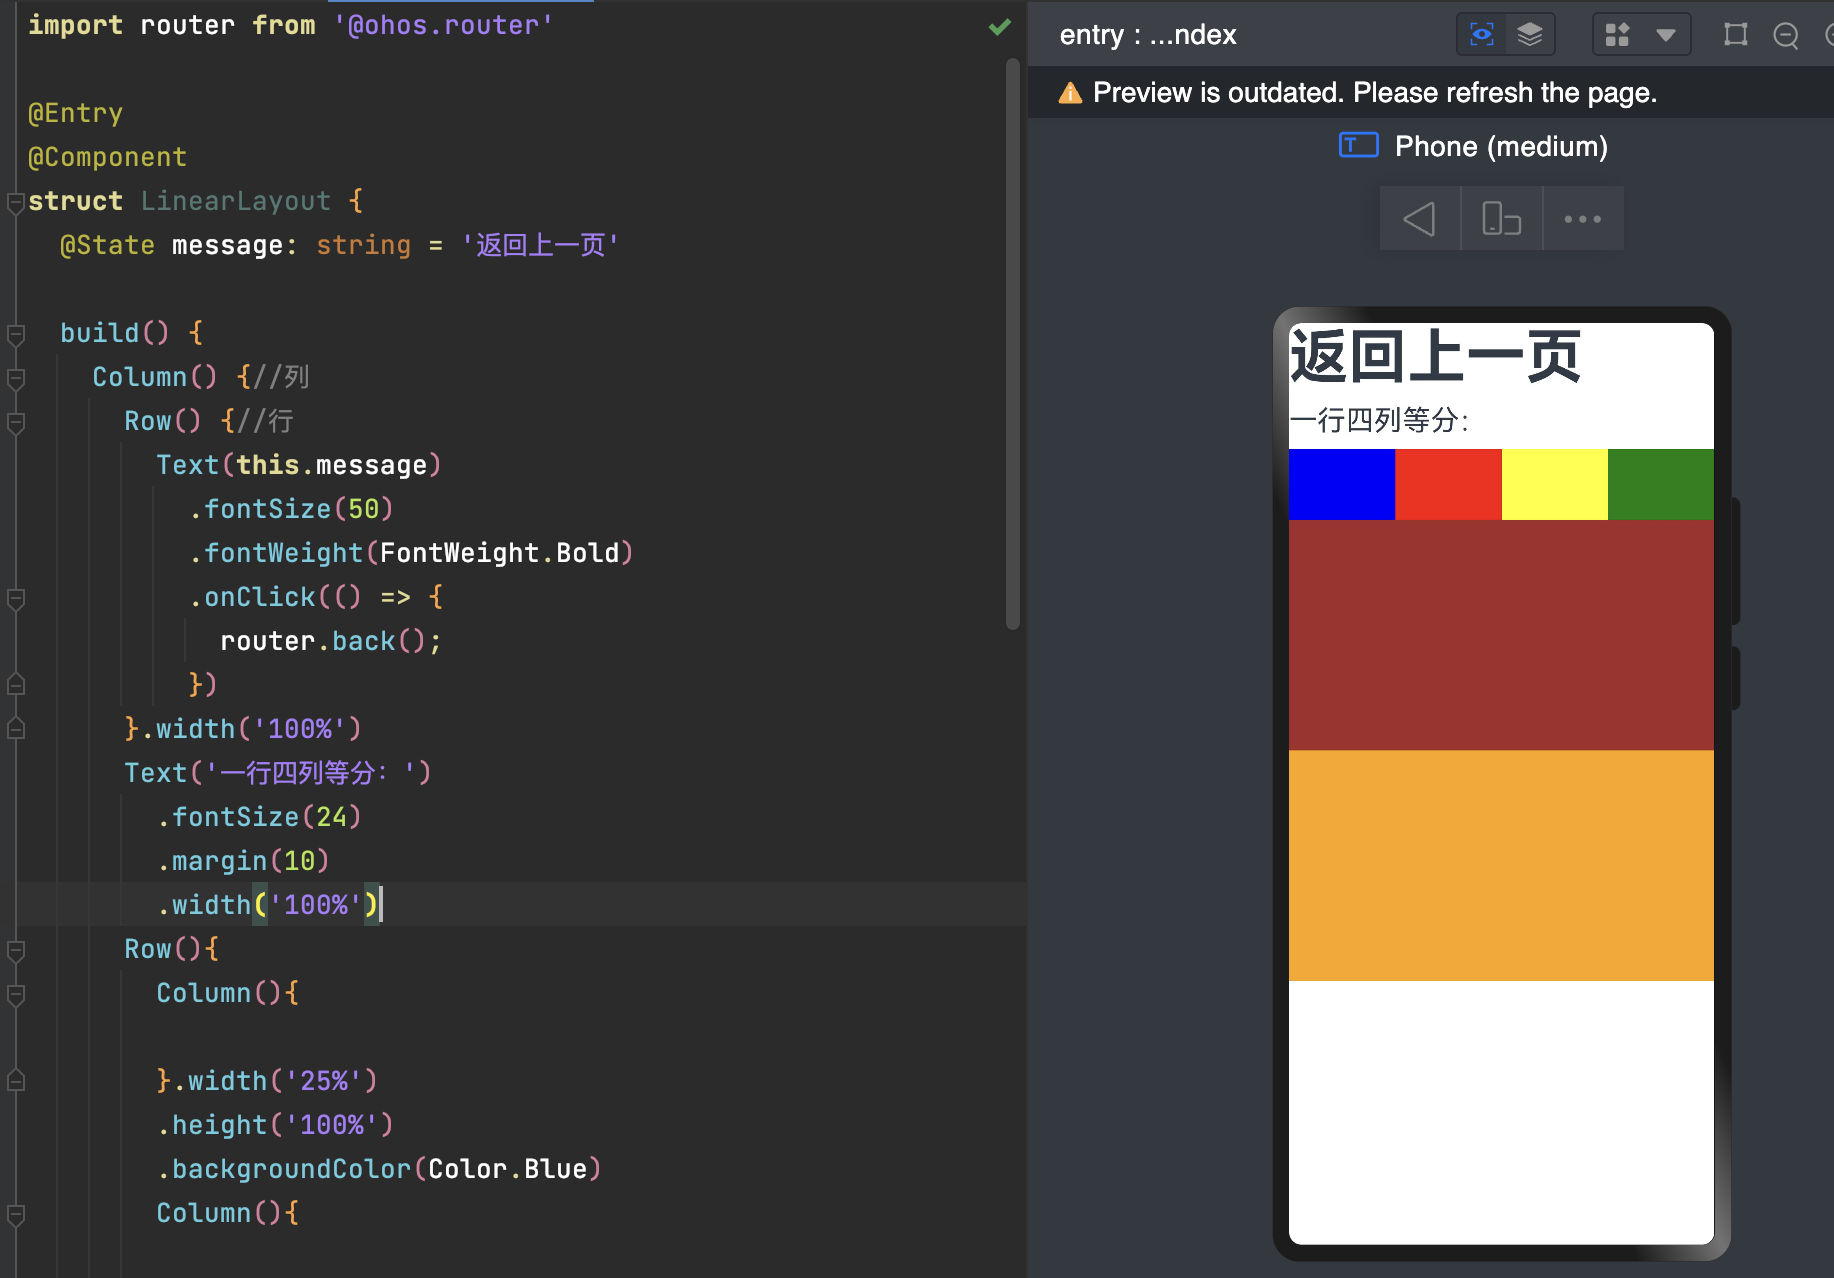This screenshot has height=1278, width=1834.
Task: Collapse the struct LinearLayout block
Action: [x=15, y=203]
